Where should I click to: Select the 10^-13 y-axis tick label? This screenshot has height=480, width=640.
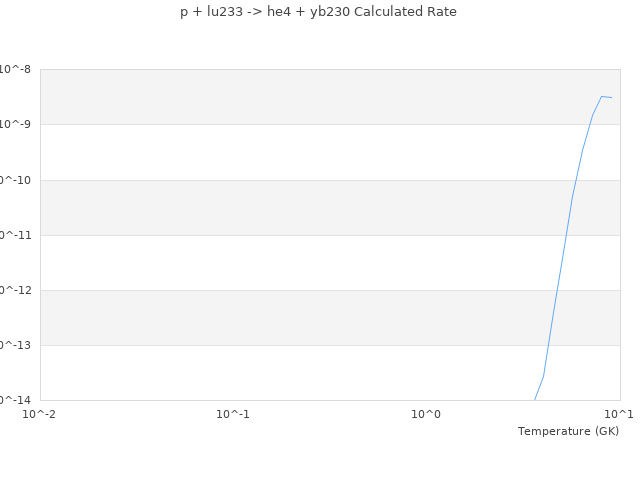(14, 345)
